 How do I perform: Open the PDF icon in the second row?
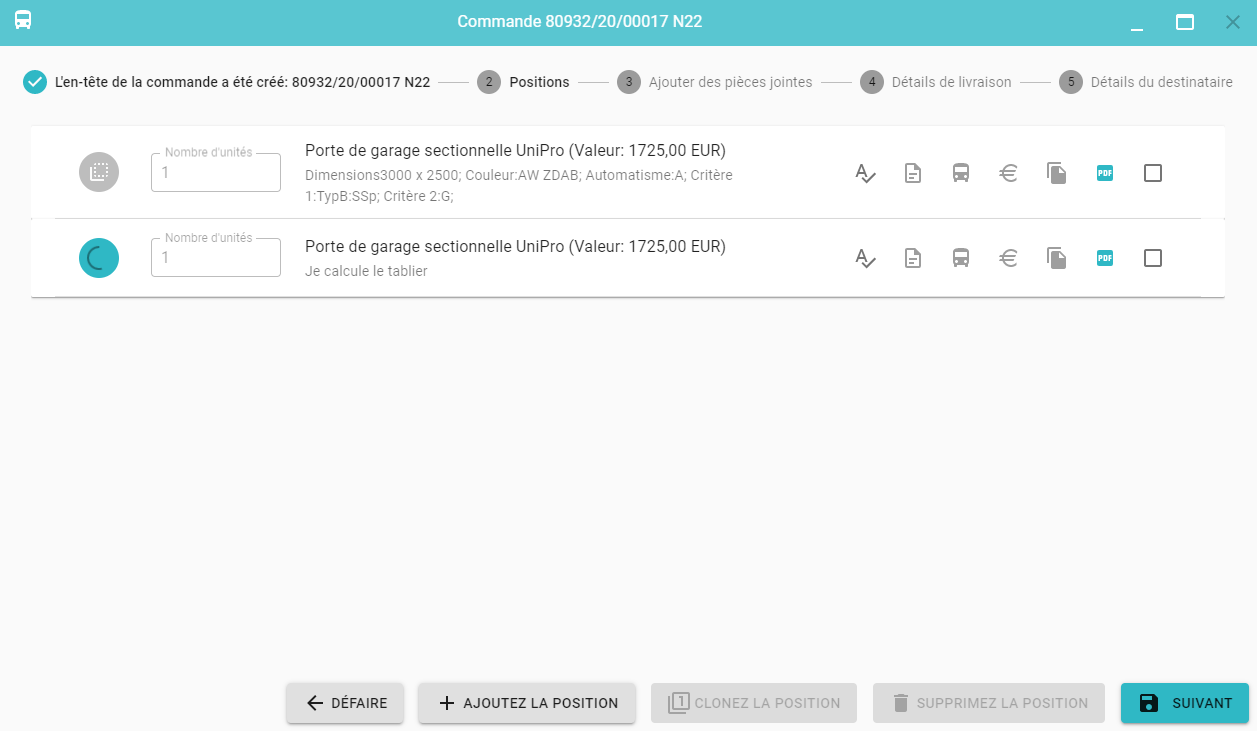[1105, 258]
